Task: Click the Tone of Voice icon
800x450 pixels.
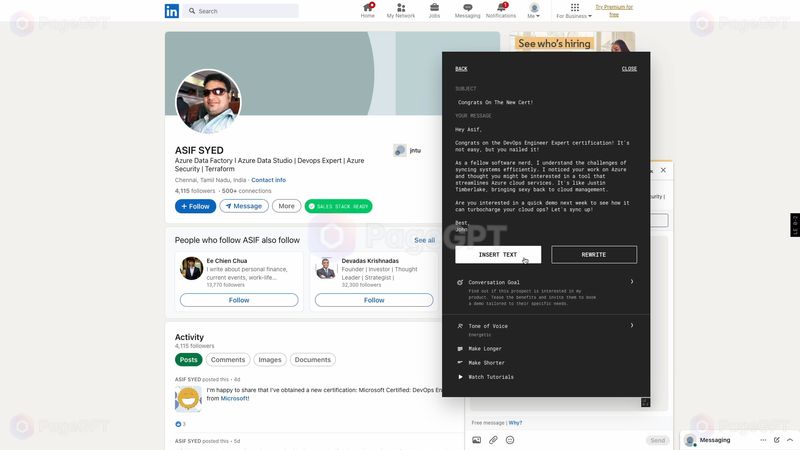Action: click(x=460, y=326)
